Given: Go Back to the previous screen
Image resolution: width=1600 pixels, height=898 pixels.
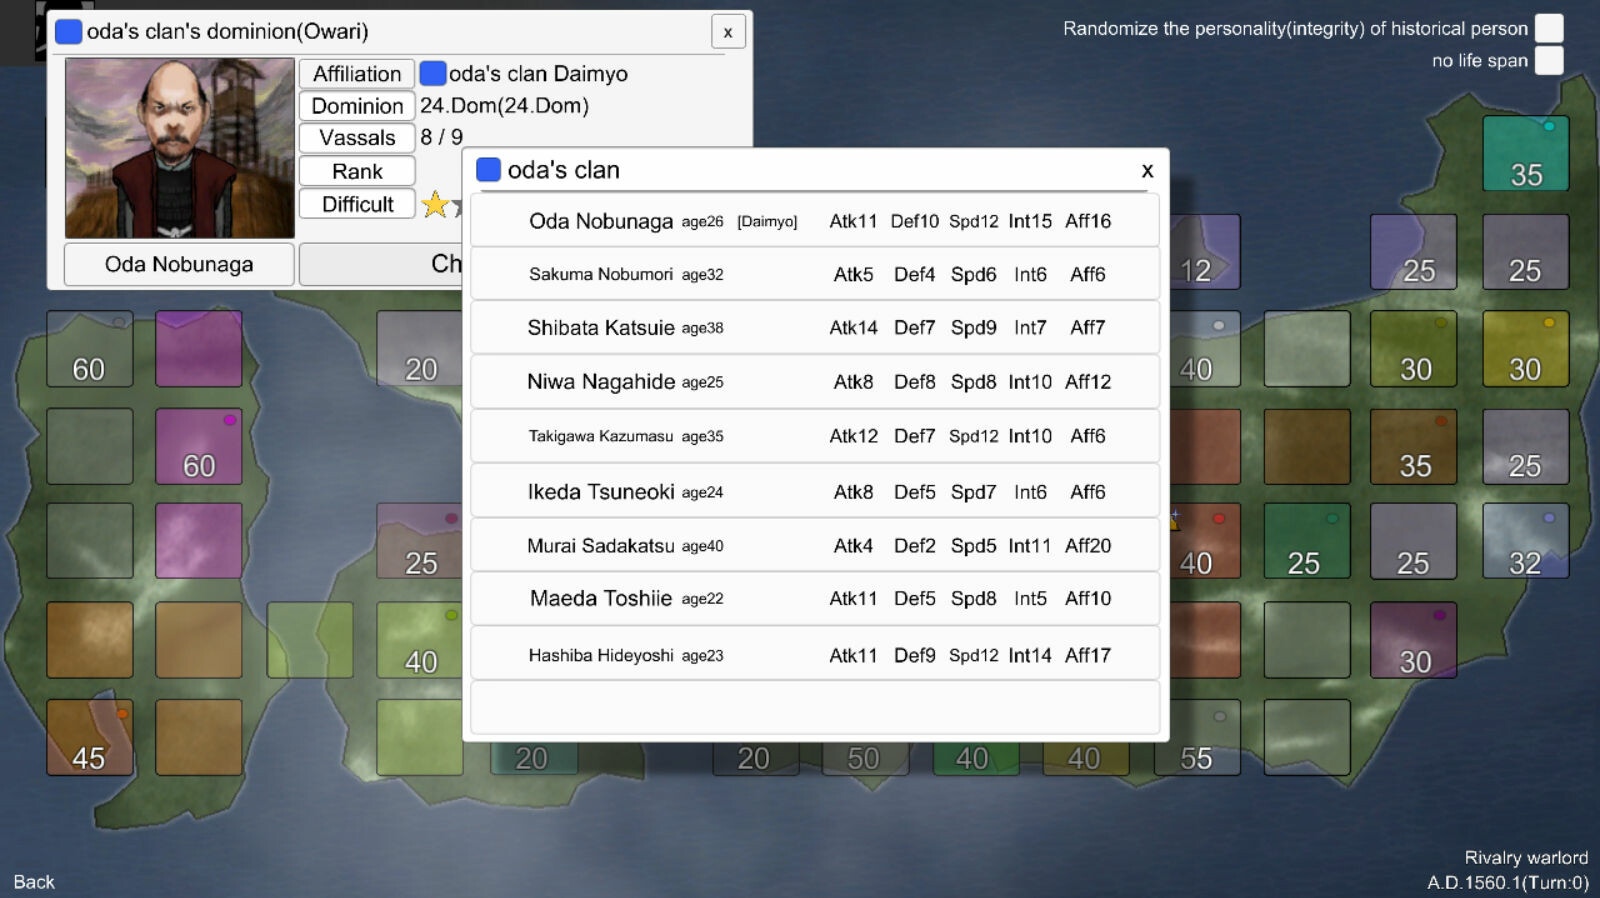Looking at the screenshot, I should pyautogui.click(x=34, y=881).
